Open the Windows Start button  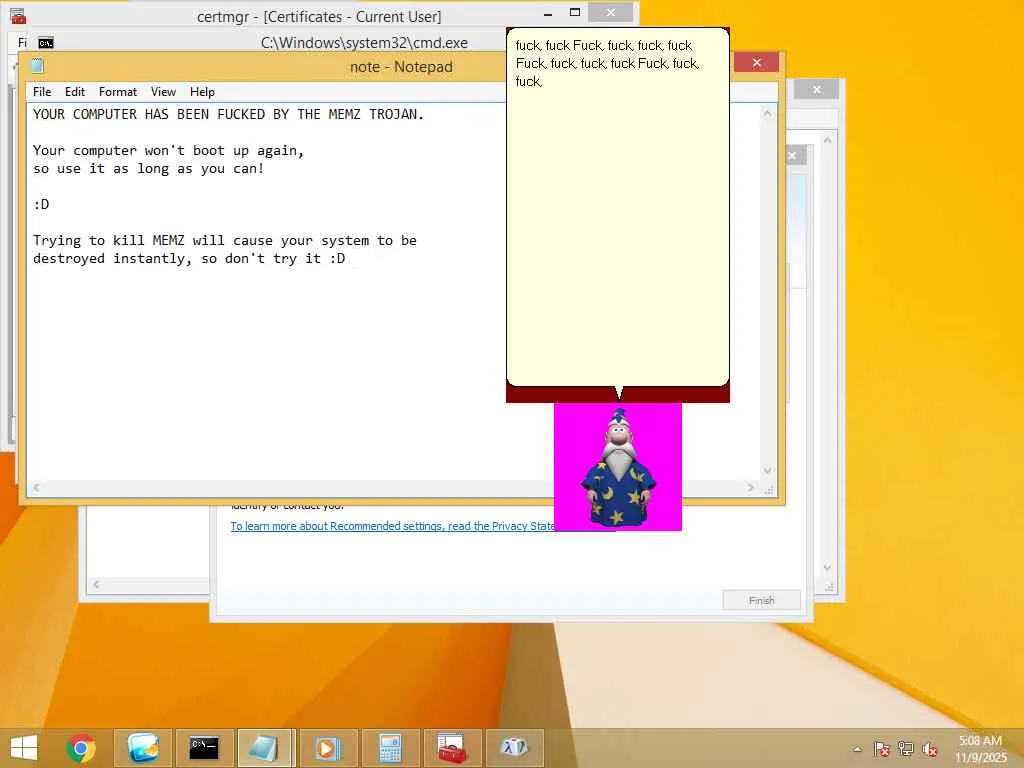coord(24,748)
